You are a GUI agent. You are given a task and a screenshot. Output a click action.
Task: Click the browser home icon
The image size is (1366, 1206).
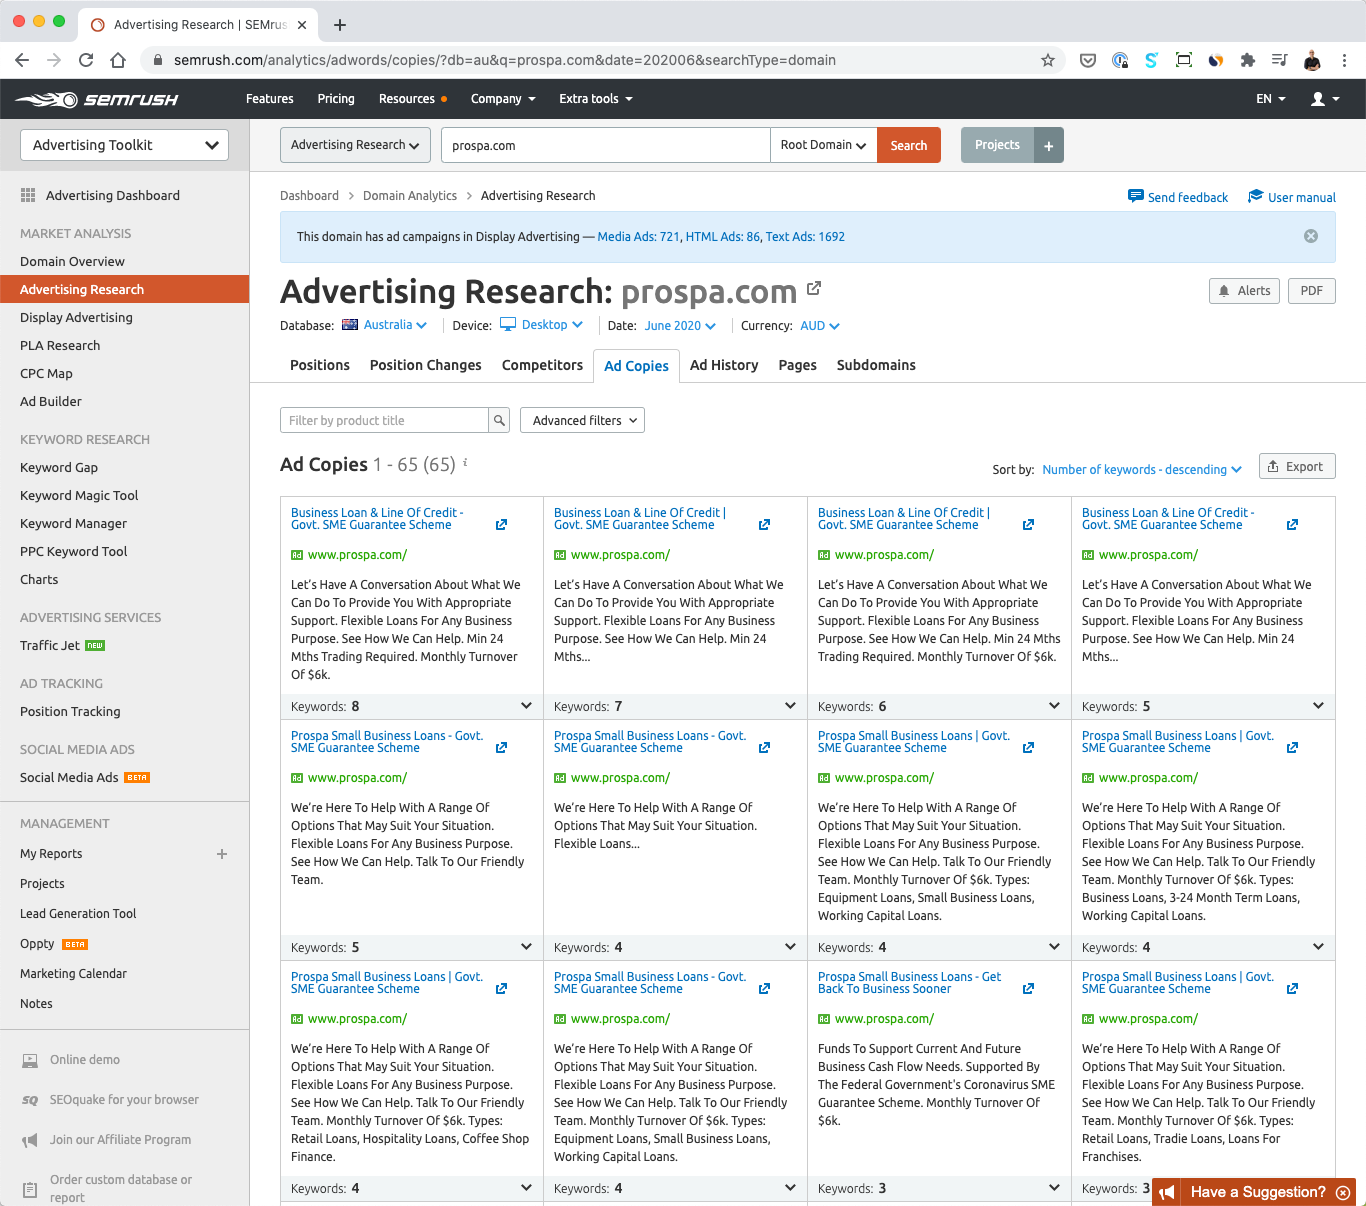[118, 60]
